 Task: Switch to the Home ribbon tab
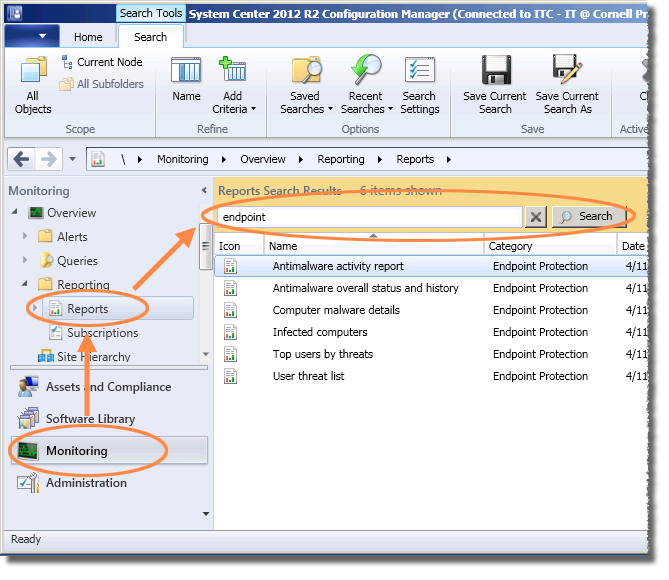pos(88,37)
